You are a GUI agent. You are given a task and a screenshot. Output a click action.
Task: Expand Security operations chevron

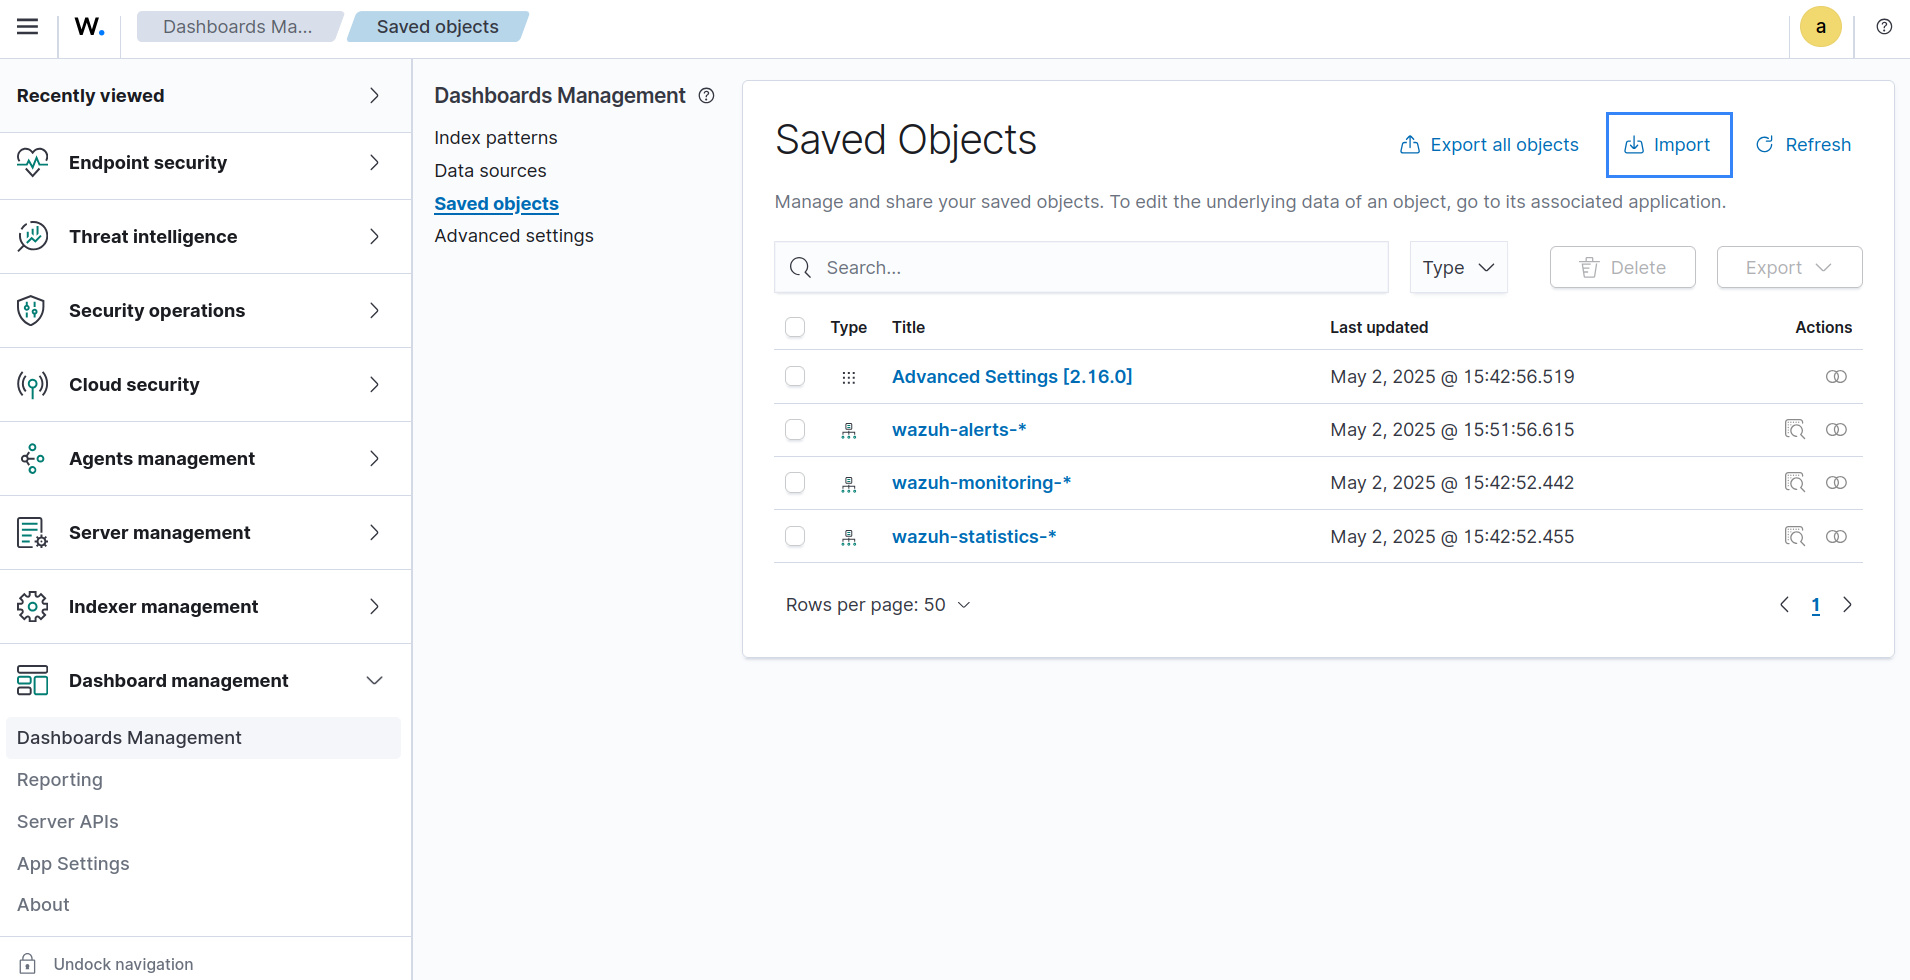pyautogui.click(x=374, y=310)
